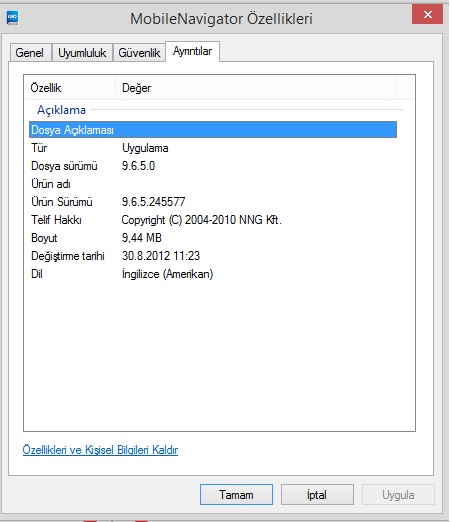Select the Telif Hakkı row

(213, 220)
